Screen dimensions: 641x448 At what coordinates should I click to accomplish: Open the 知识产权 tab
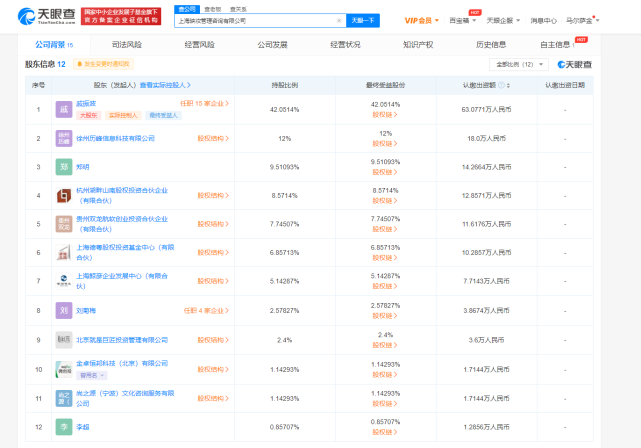418,45
